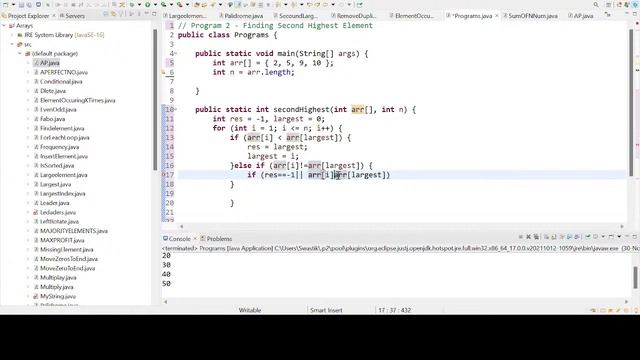This screenshot has height=360, width=640.
Task: Click Remove Launch X icon in Console
Action: (529, 237)
